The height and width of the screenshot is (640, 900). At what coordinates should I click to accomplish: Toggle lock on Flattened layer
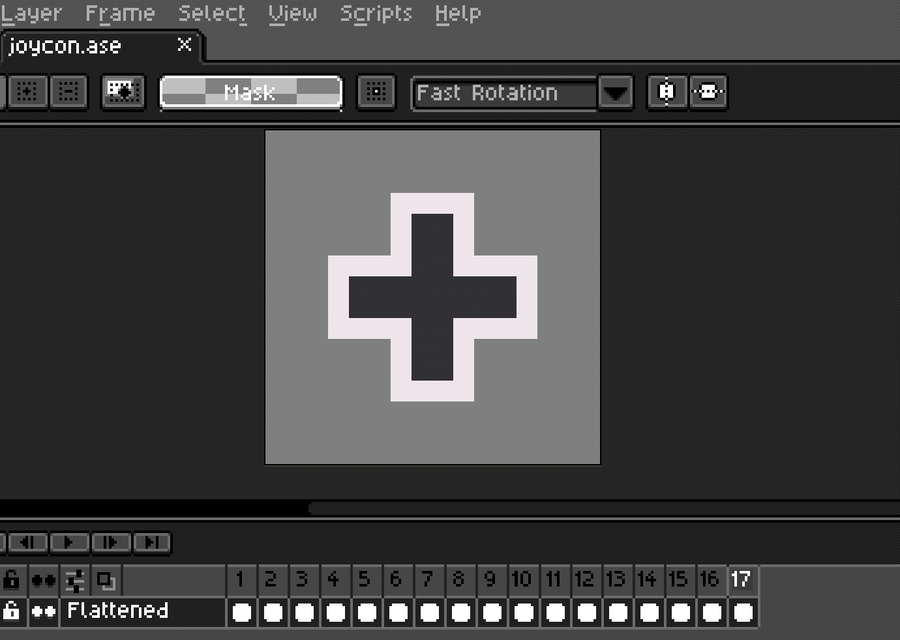[x=11, y=611]
